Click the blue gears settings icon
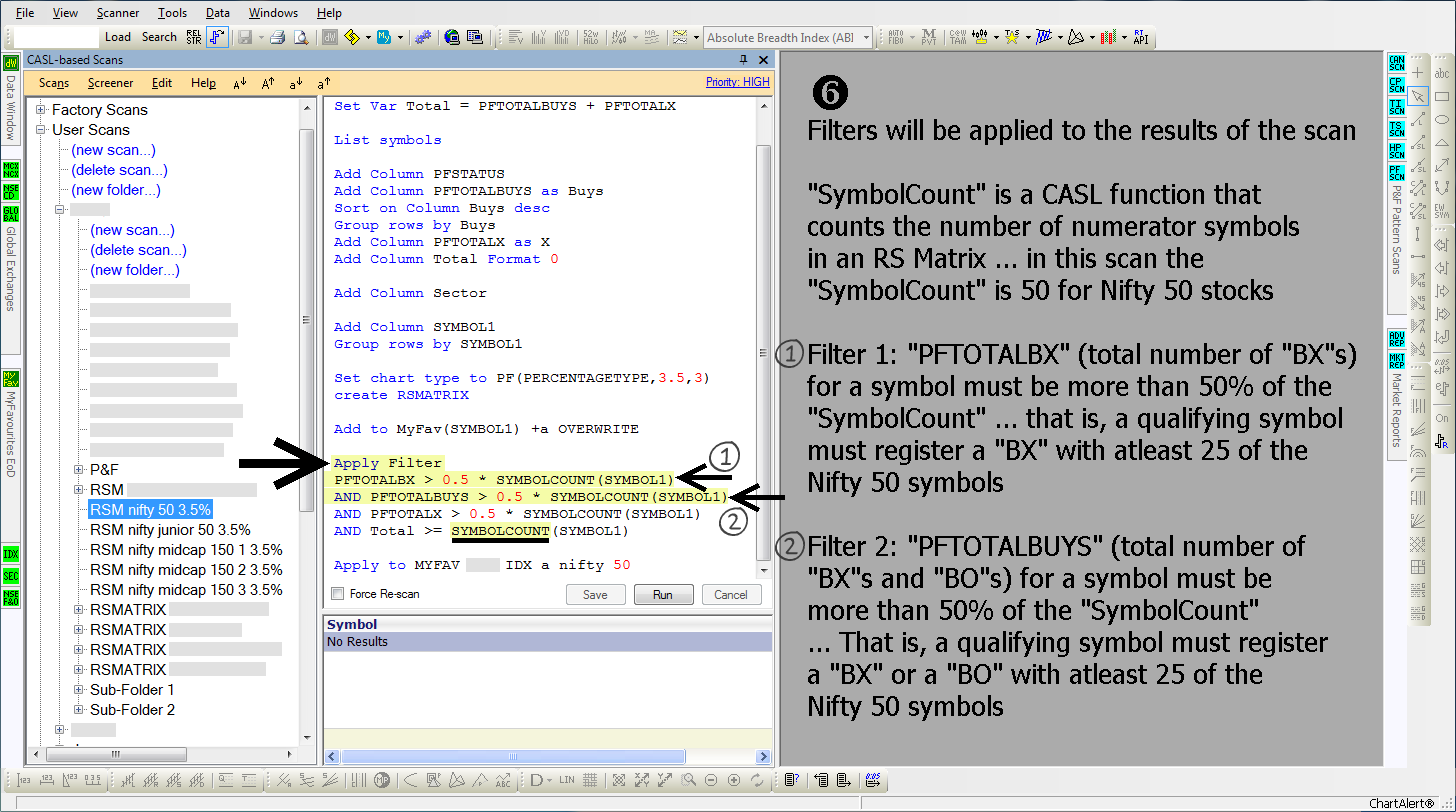Image resolution: width=1456 pixels, height=812 pixels. (422, 37)
